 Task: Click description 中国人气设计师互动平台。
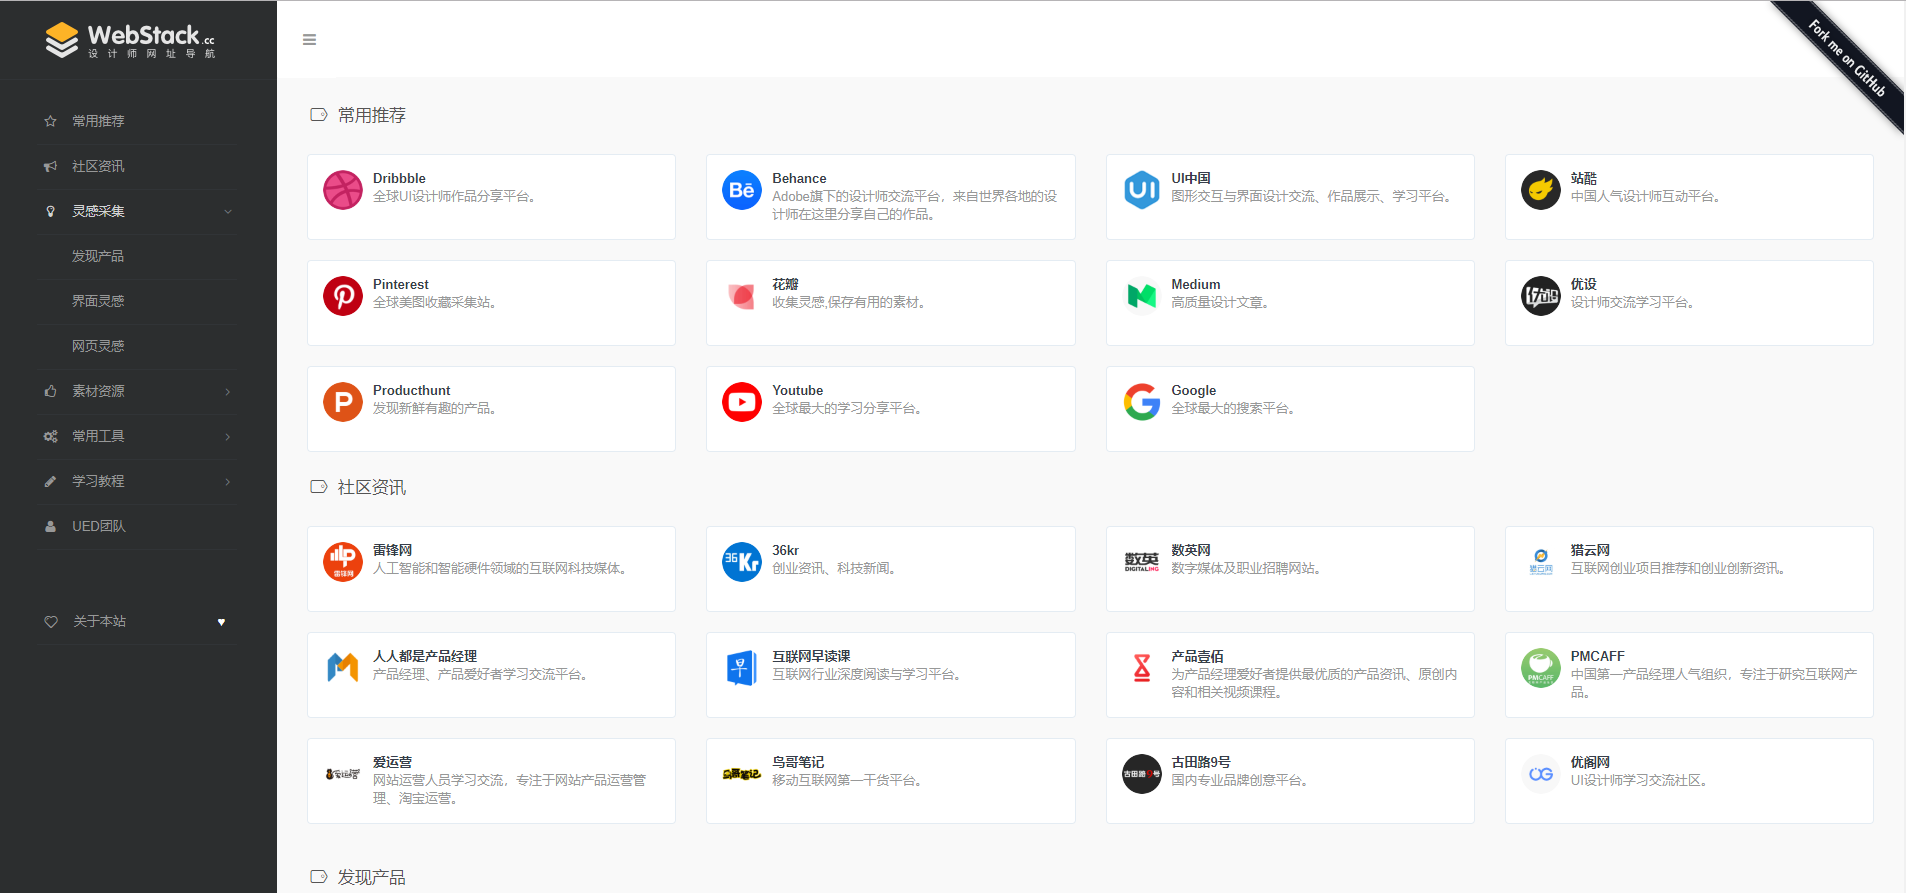point(1647,196)
